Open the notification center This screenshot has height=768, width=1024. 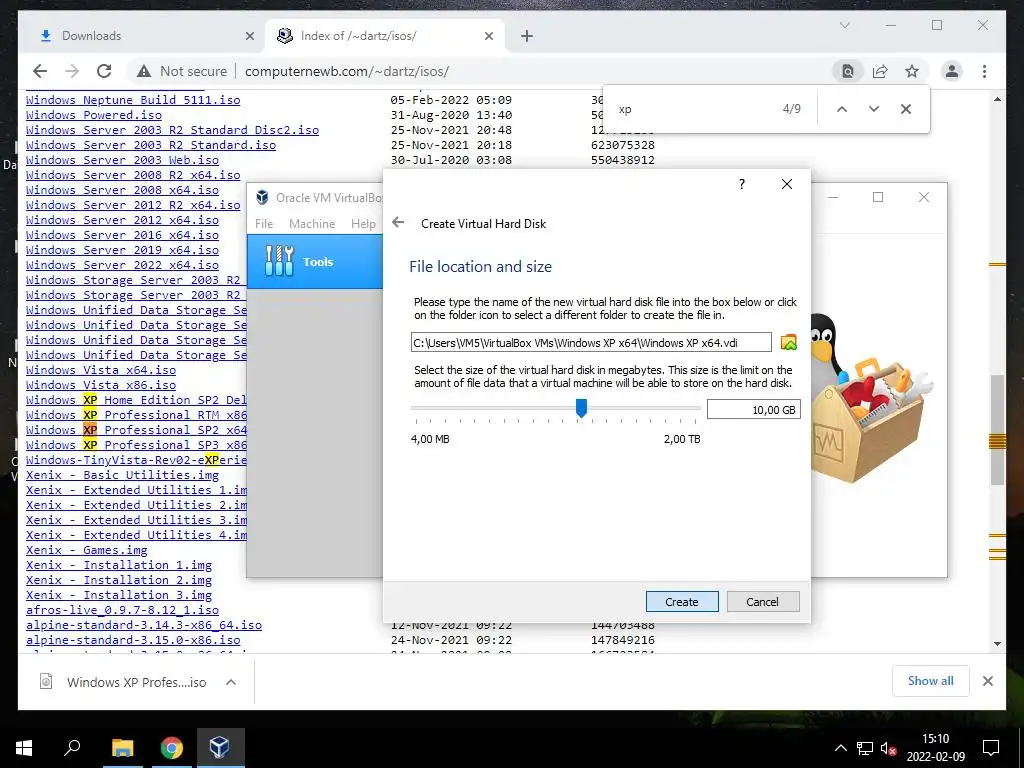pyautogui.click(x=991, y=748)
